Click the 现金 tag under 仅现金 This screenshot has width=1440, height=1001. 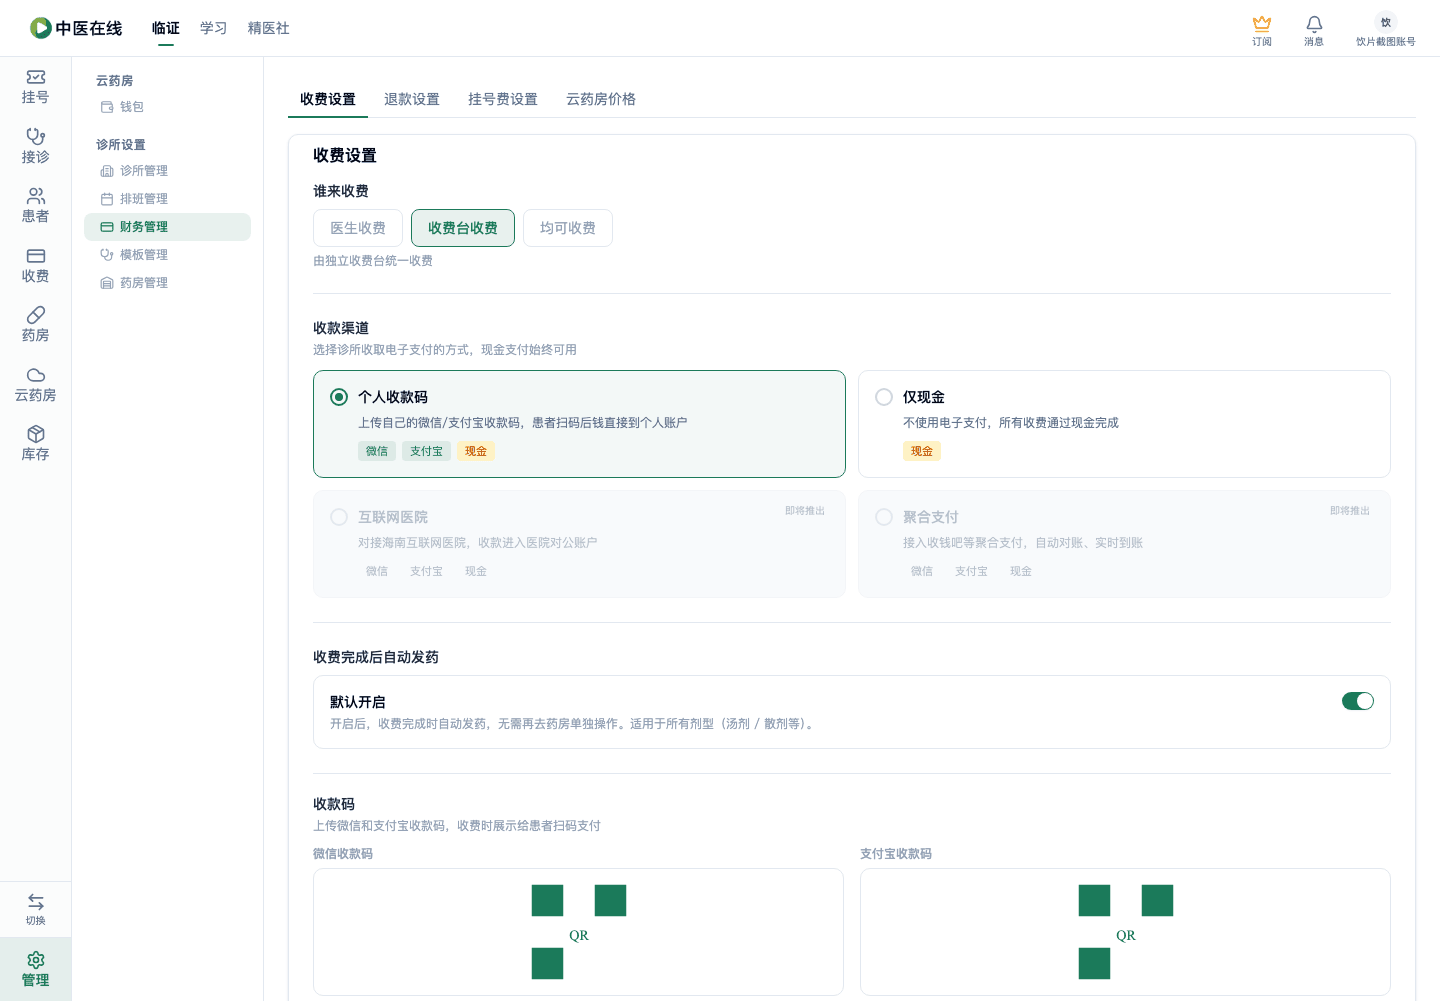click(x=922, y=451)
